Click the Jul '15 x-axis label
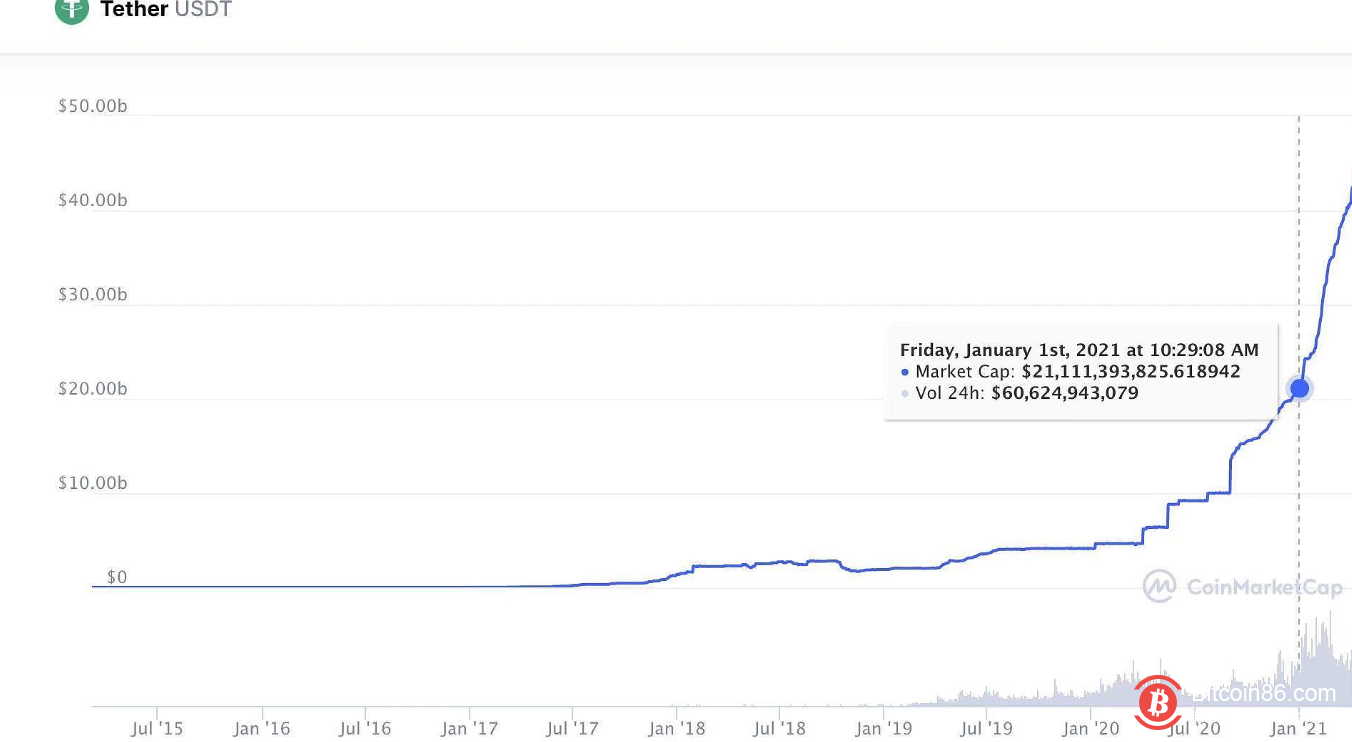1352x742 pixels. (x=157, y=728)
